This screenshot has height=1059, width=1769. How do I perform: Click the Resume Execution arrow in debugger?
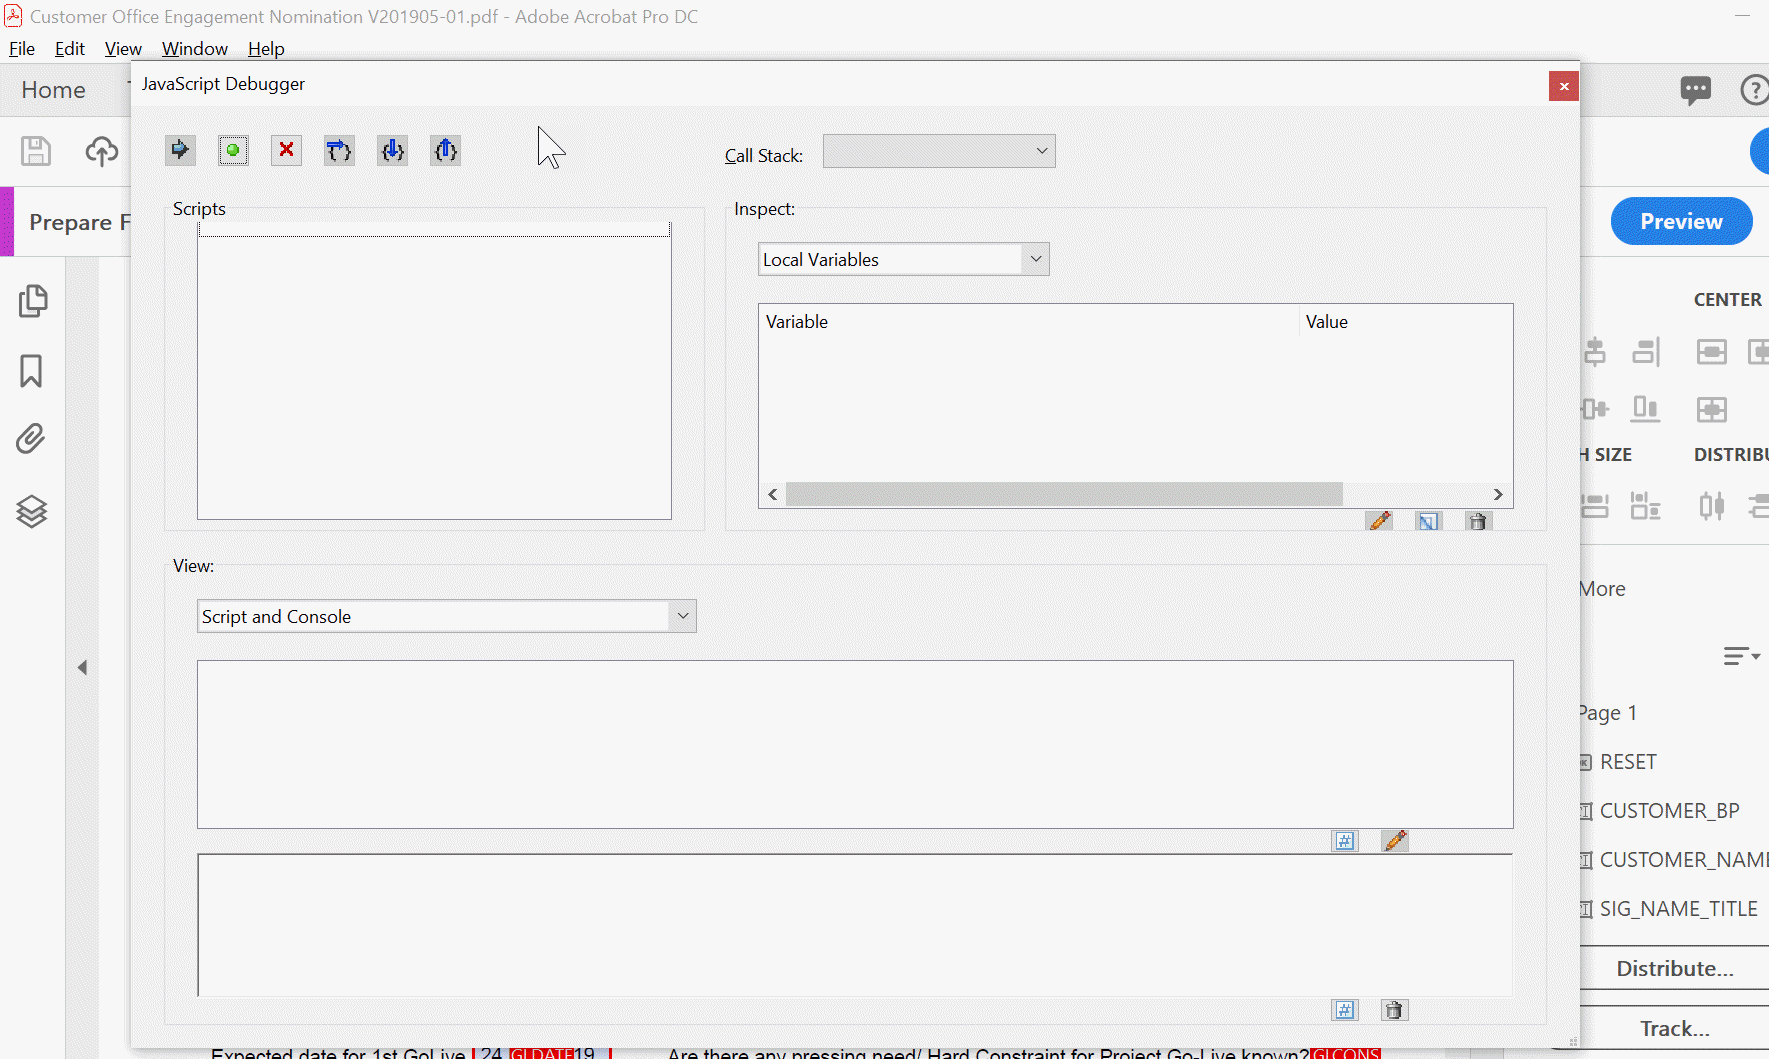coord(180,150)
